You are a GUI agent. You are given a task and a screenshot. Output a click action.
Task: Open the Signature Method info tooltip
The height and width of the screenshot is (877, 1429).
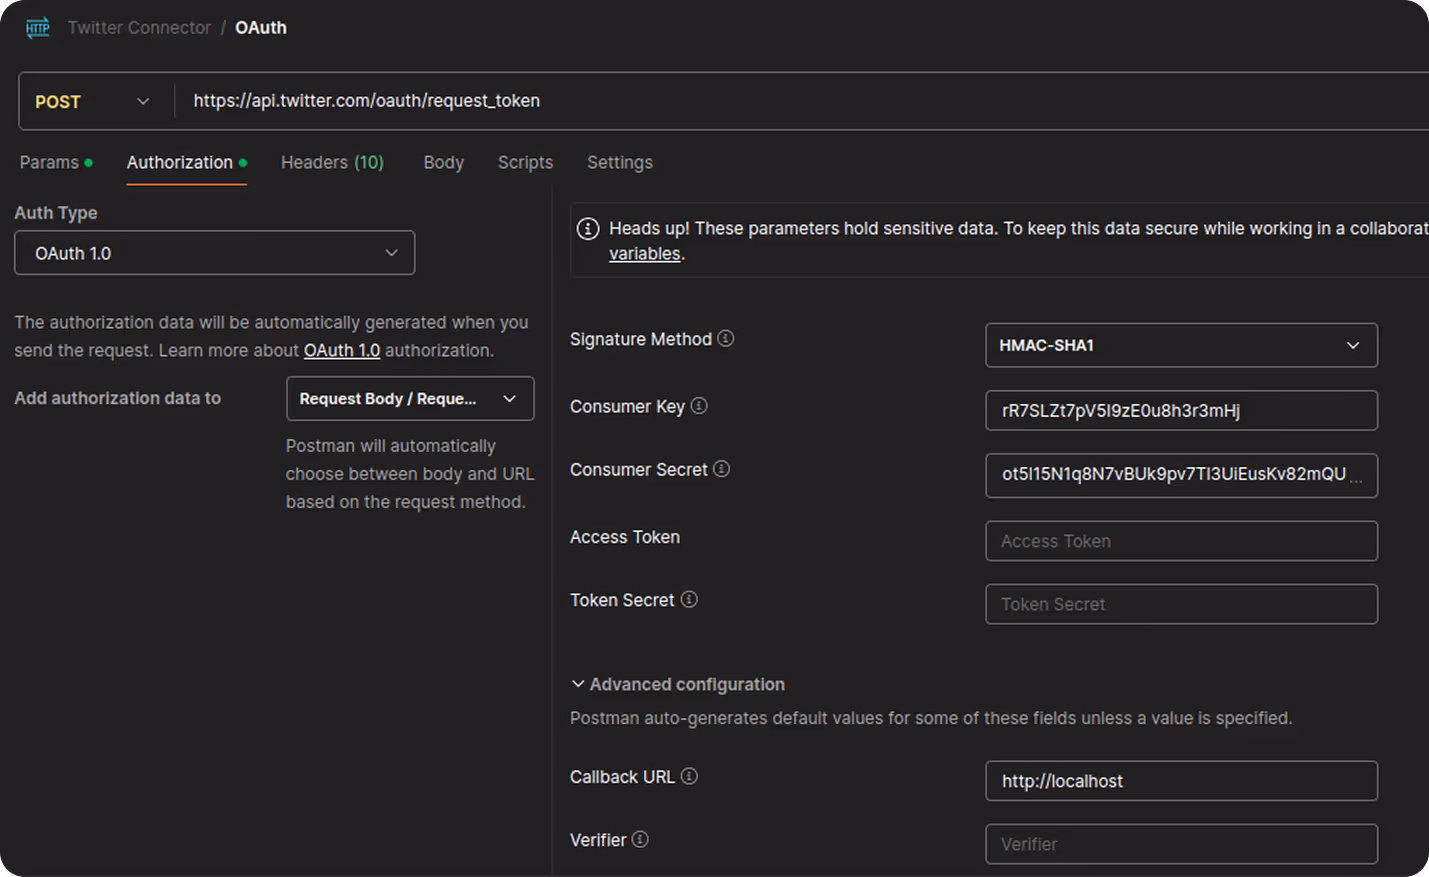726,338
